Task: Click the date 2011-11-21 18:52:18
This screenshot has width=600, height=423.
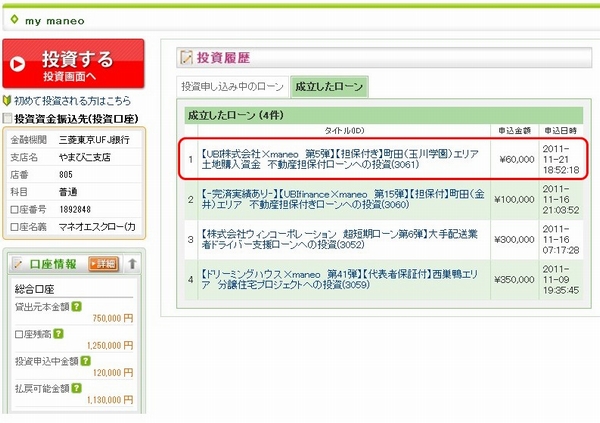Action: [561, 159]
